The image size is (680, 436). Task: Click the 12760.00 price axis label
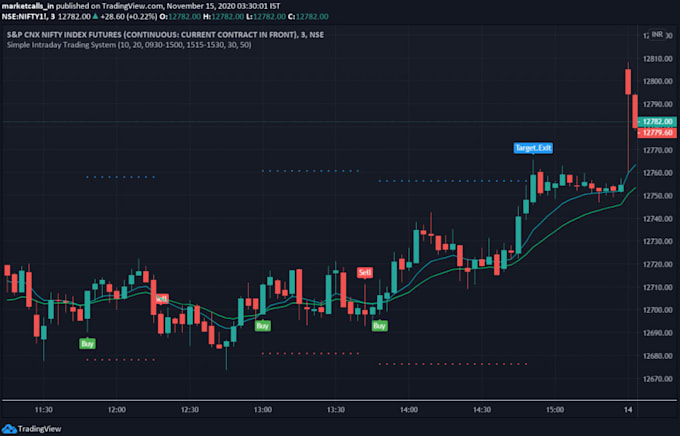pos(657,173)
